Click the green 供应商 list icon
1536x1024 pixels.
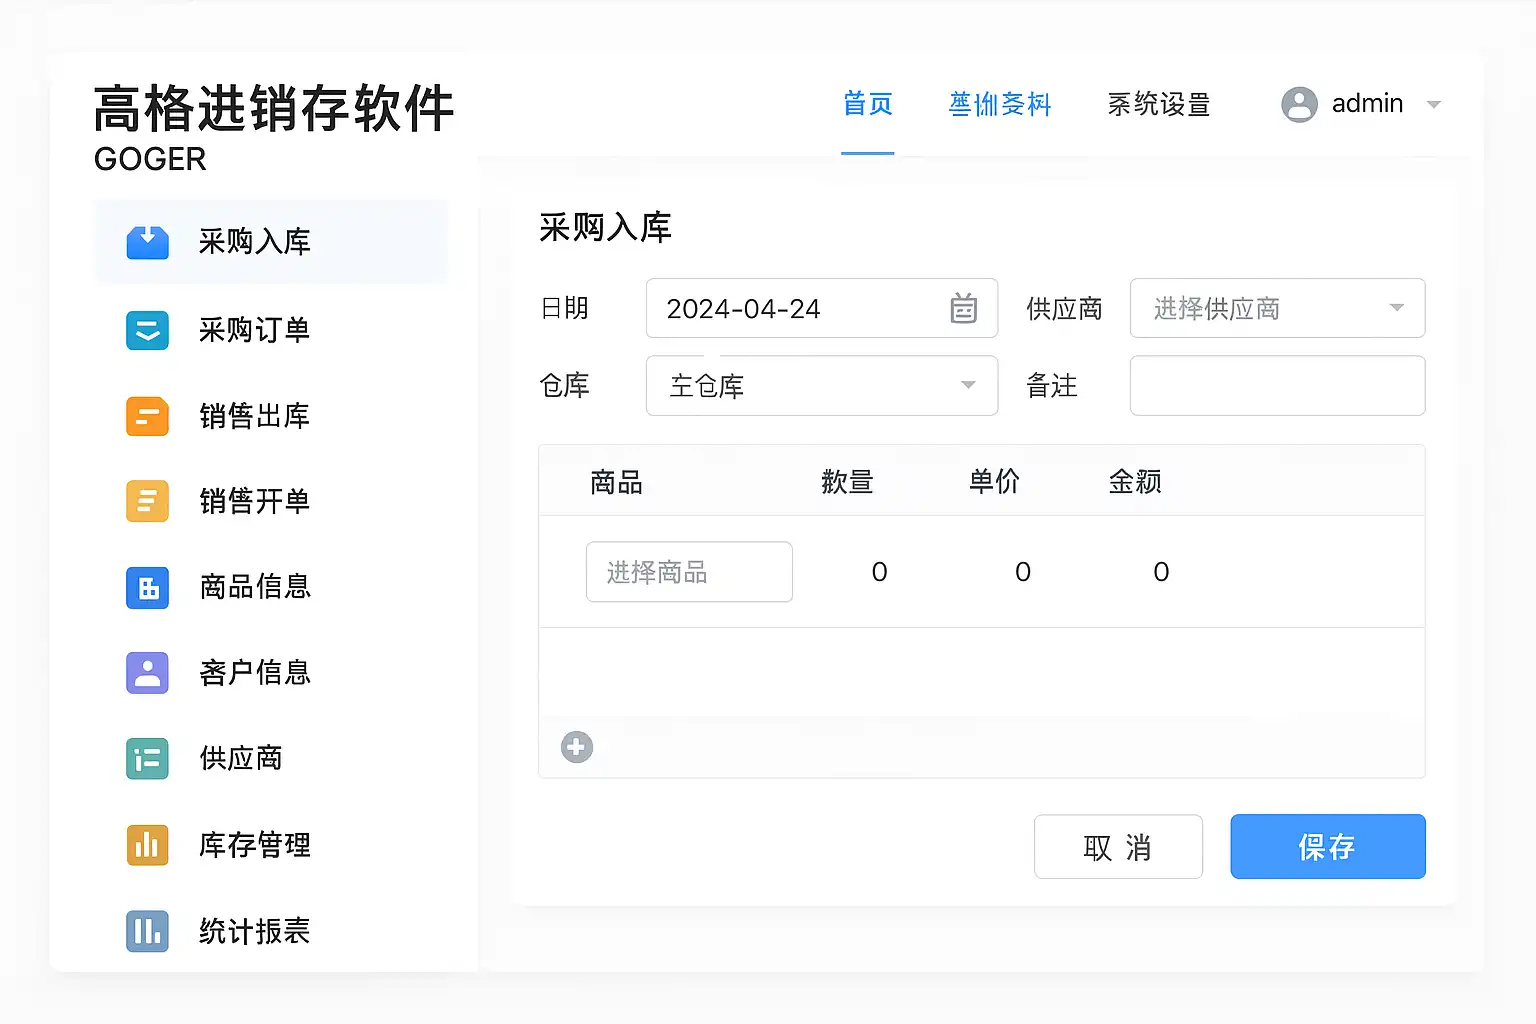pyautogui.click(x=148, y=759)
